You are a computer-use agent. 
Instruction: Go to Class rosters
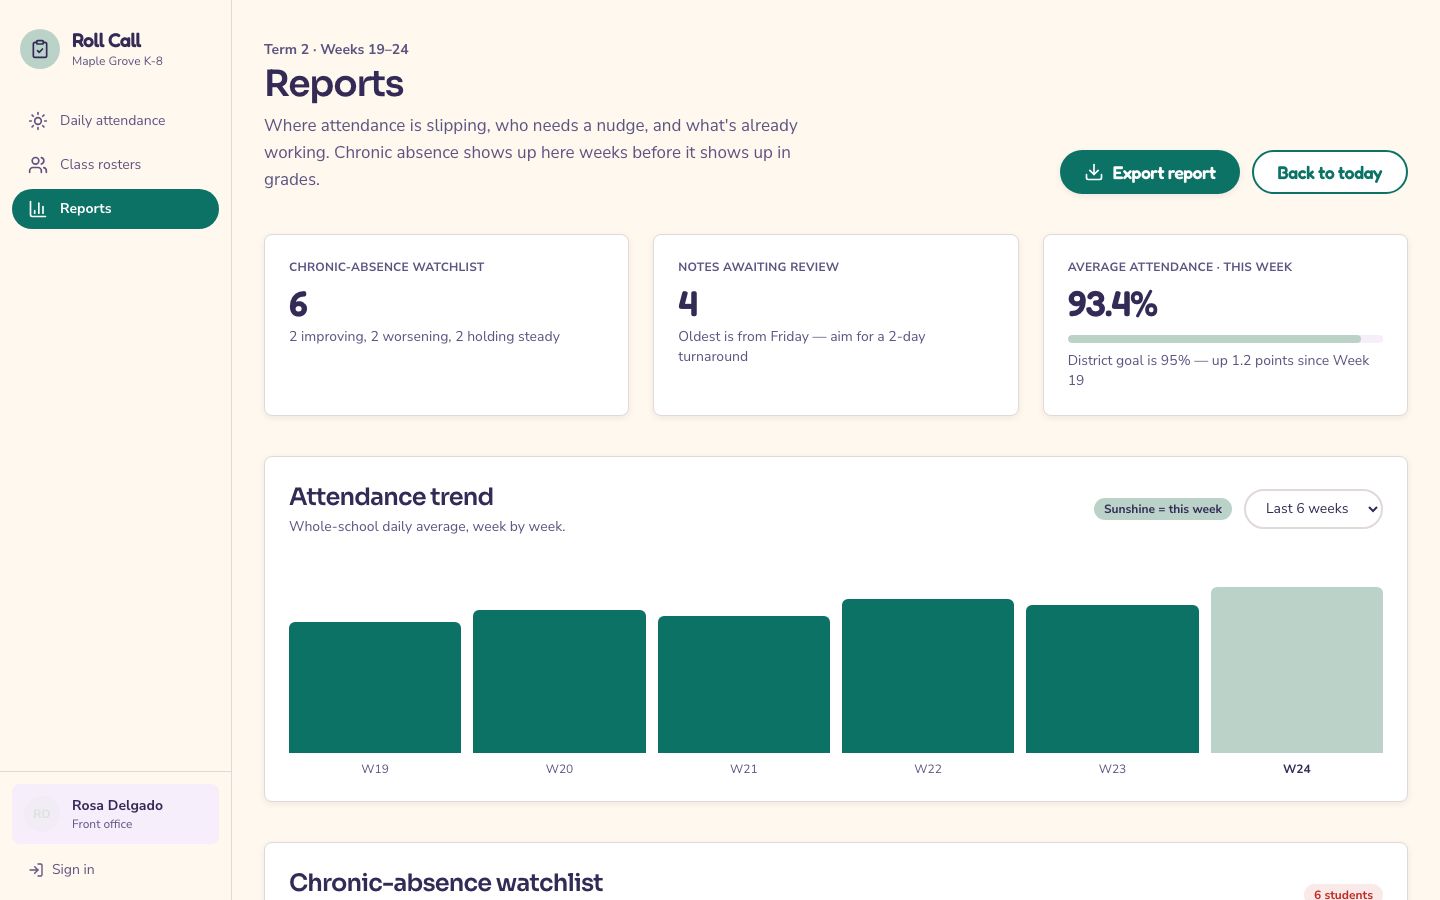(x=115, y=165)
